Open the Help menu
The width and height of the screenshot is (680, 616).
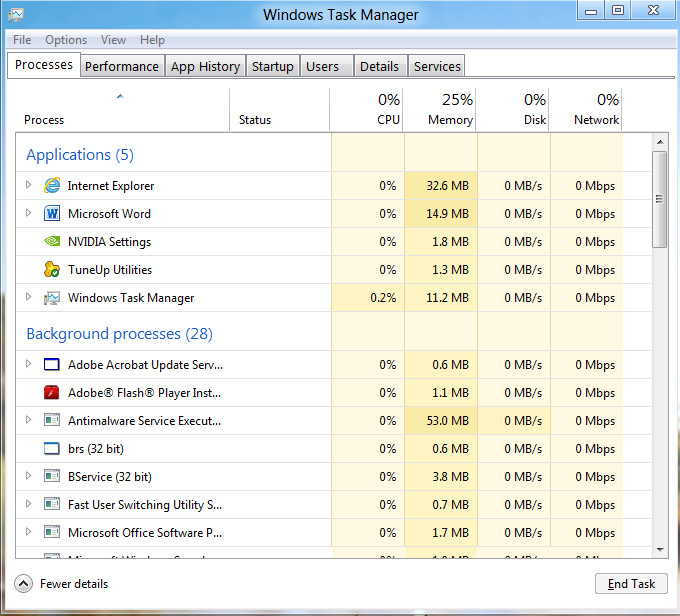[x=152, y=40]
